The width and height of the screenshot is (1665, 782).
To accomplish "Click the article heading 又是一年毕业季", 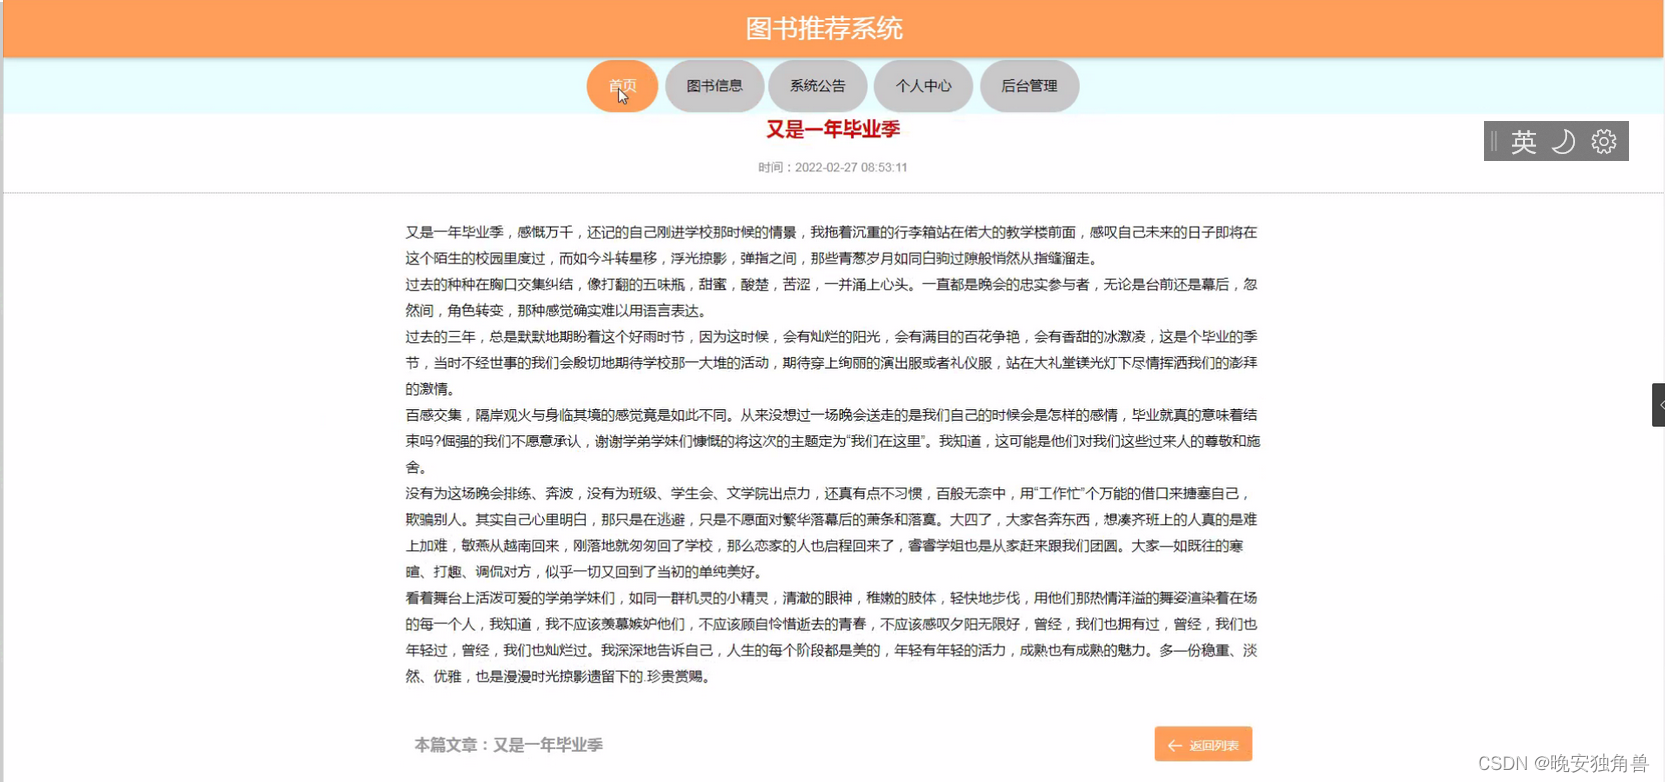I will (833, 129).
